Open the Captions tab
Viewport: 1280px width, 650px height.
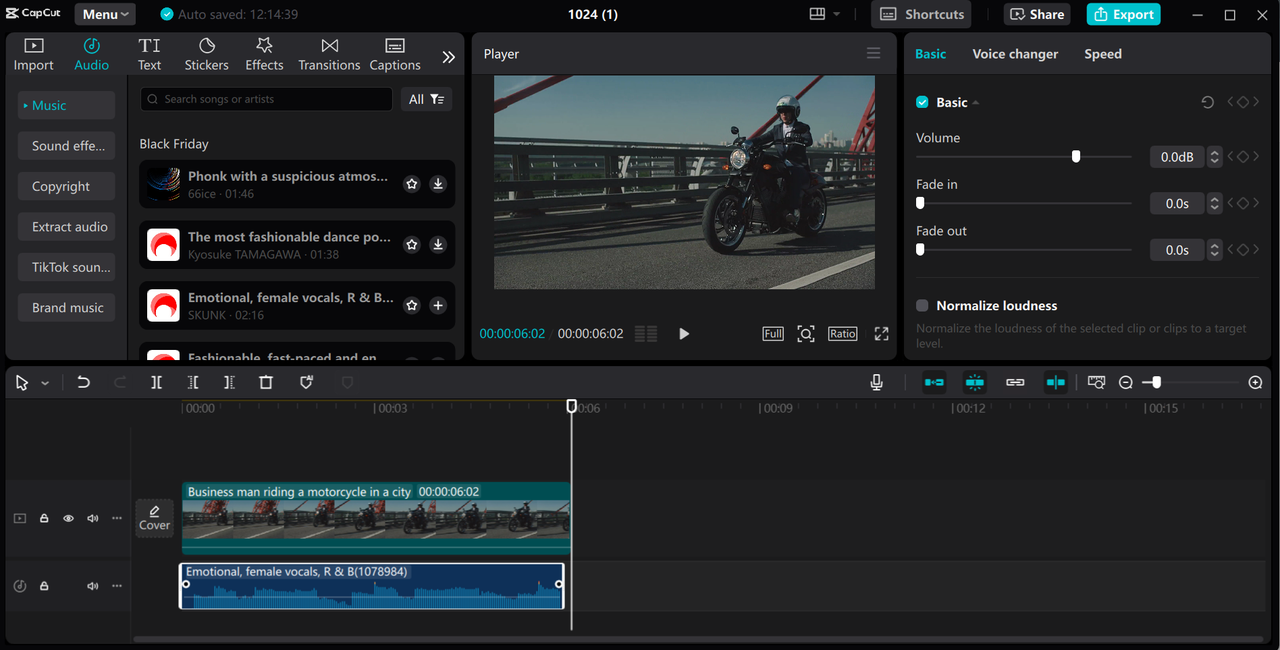395,54
